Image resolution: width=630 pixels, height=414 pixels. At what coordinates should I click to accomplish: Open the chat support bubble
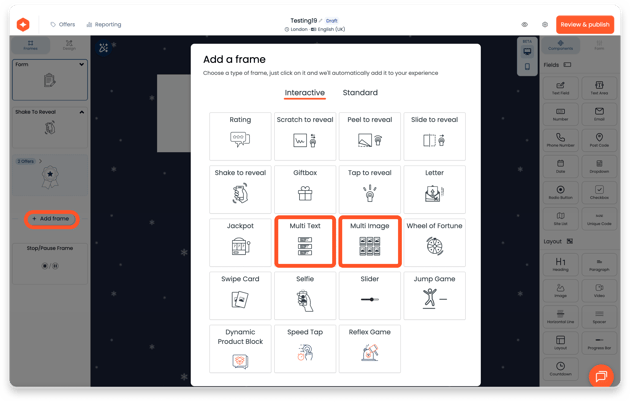point(601,375)
